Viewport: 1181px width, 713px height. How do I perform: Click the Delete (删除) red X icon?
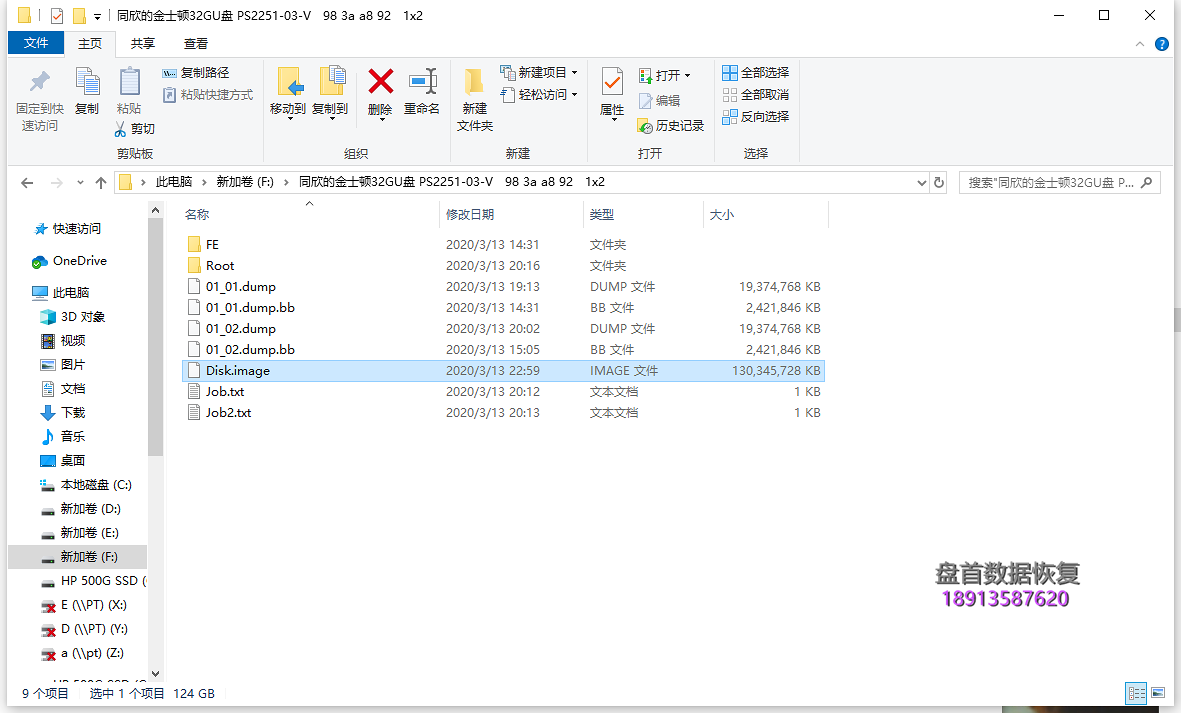380,82
